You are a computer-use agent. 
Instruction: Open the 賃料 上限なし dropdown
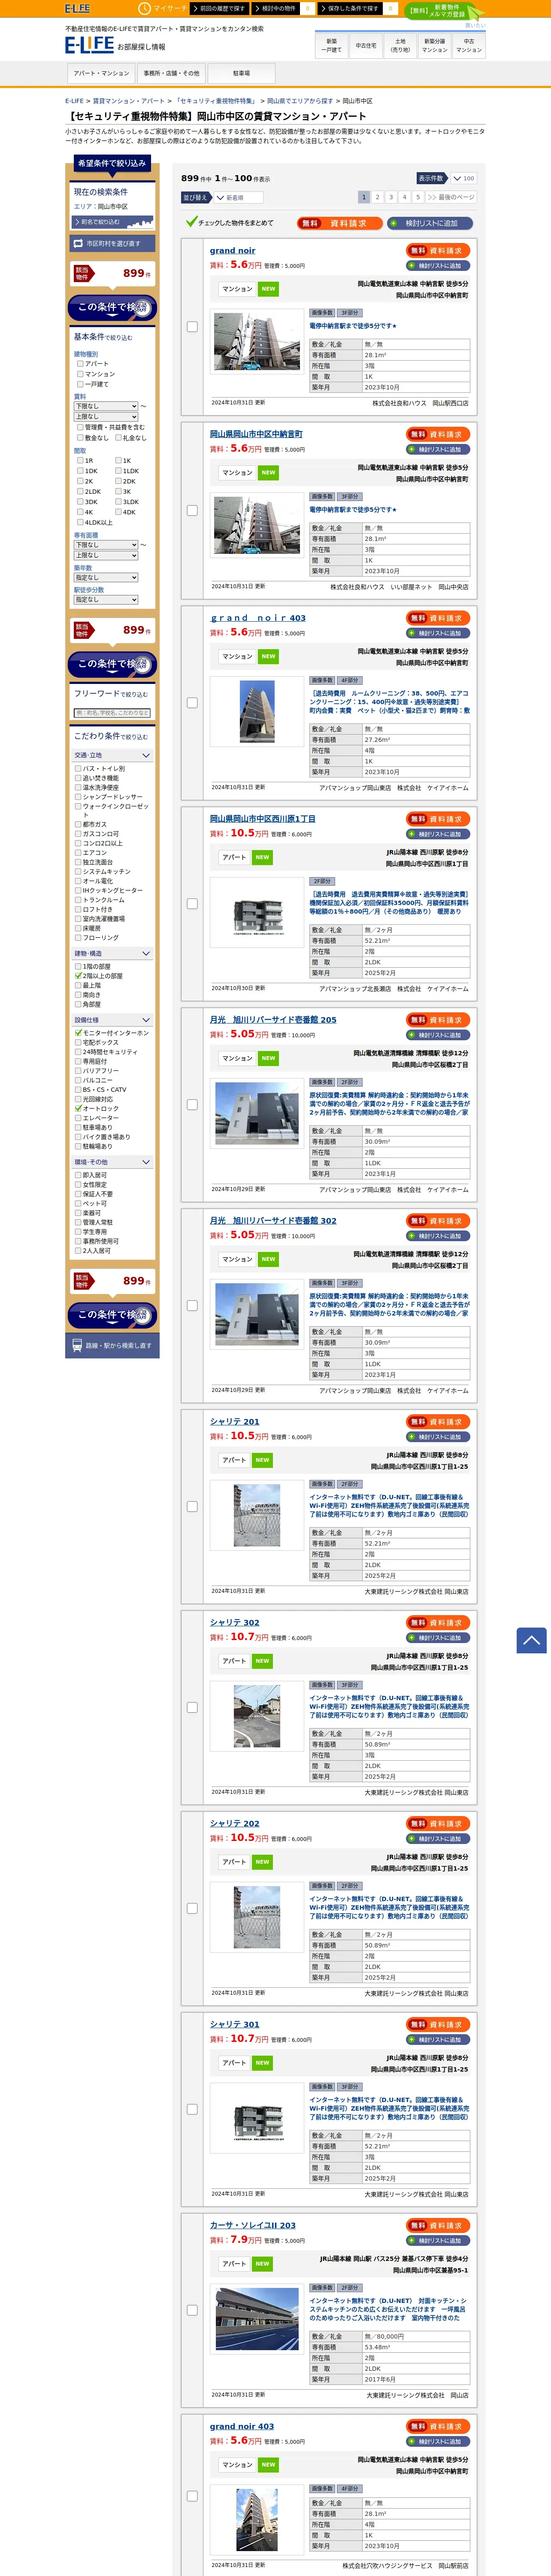(x=106, y=416)
